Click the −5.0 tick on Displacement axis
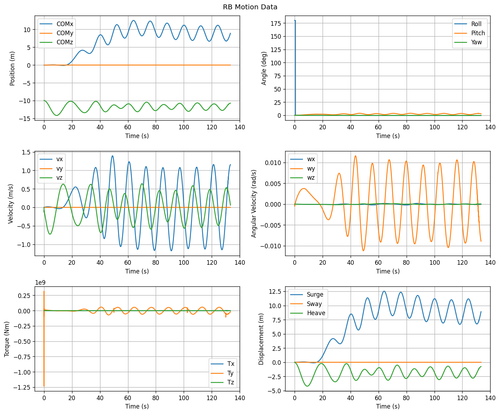The height and width of the screenshot is (414, 500). click(274, 391)
